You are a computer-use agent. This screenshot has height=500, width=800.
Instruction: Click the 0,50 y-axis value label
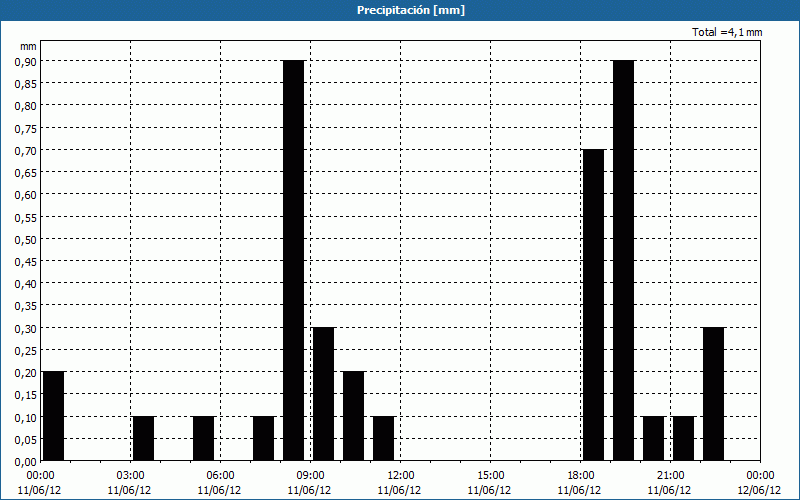[25, 238]
